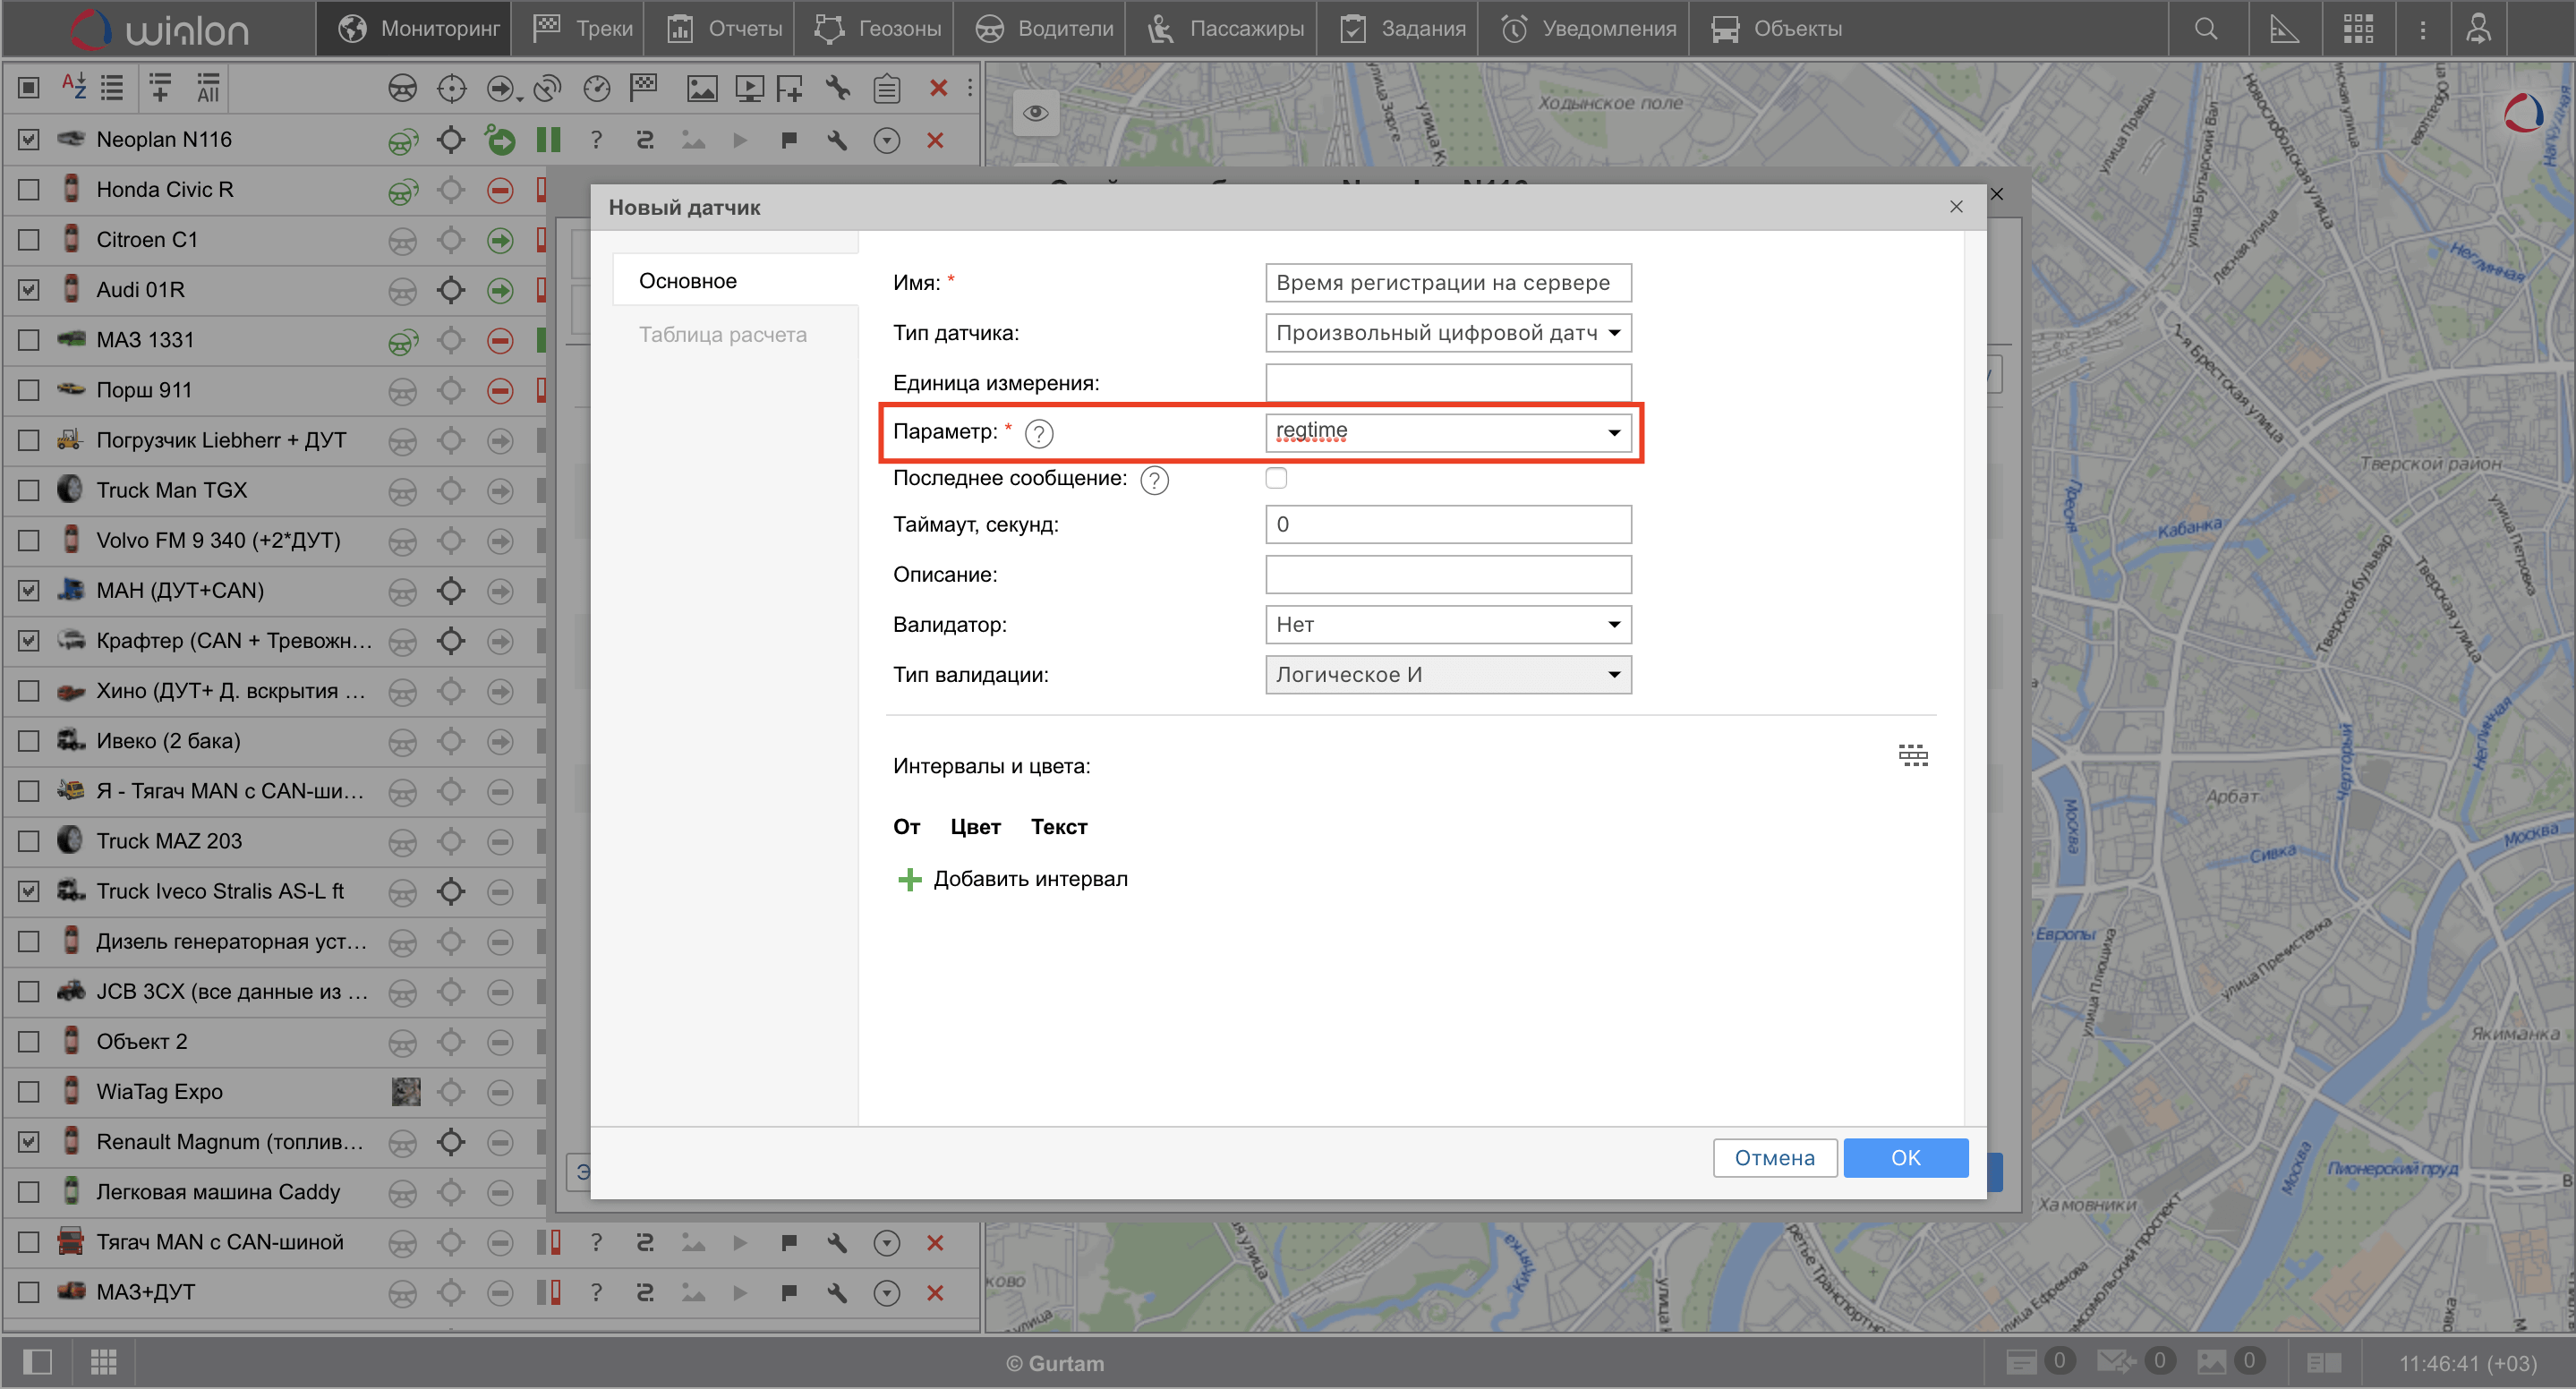Image resolution: width=2576 pixels, height=1389 pixels.
Task: Click the green plus Добавить интервал icon
Action: click(909, 879)
